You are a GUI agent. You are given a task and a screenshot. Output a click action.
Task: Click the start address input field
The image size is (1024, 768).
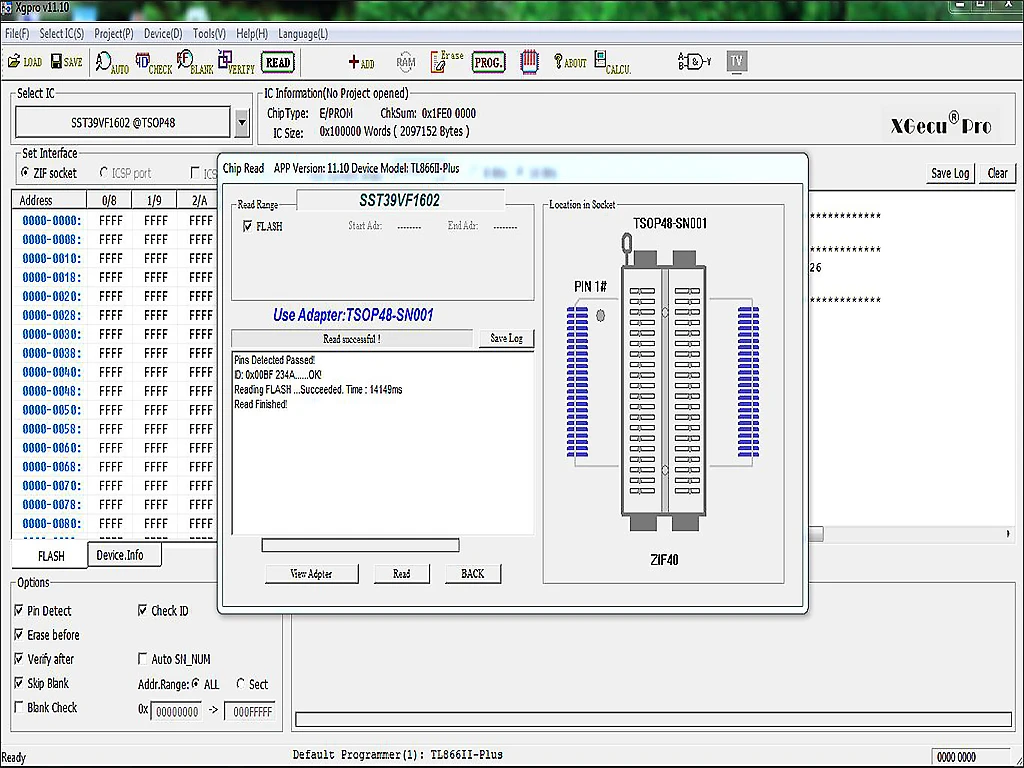click(x=175, y=712)
